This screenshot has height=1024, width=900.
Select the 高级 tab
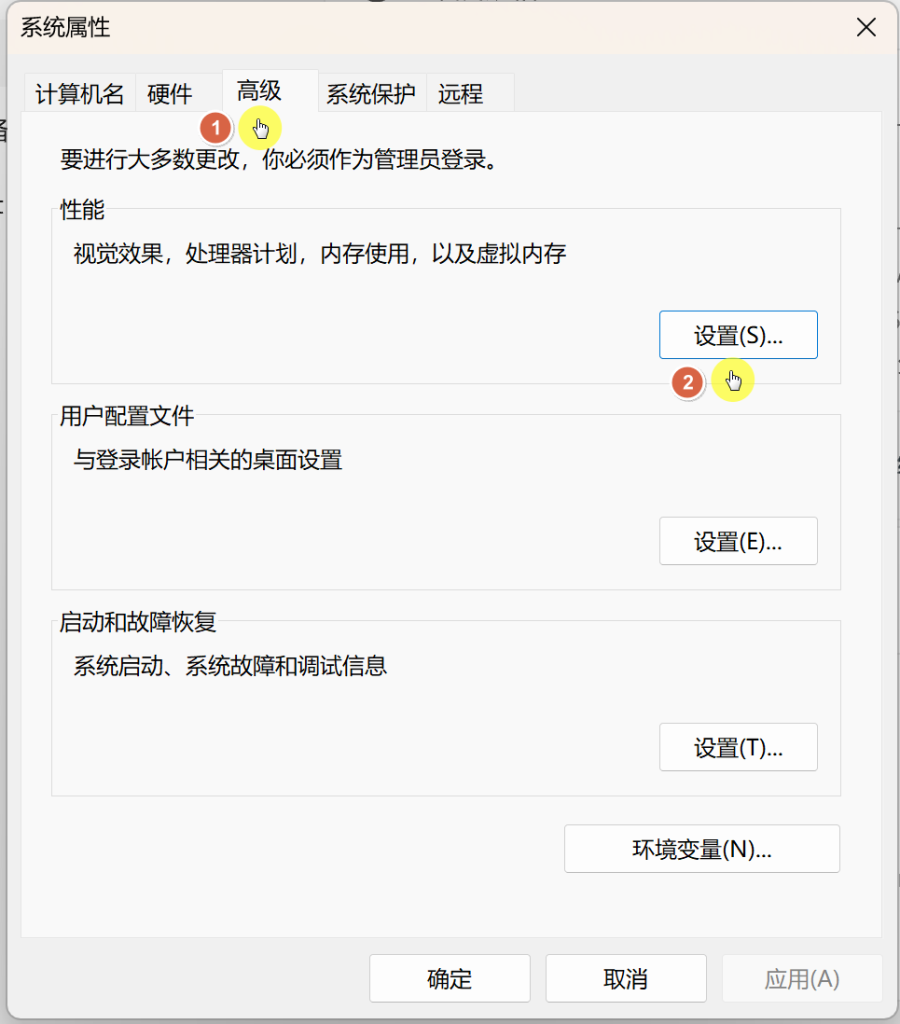[x=270, y=91]
